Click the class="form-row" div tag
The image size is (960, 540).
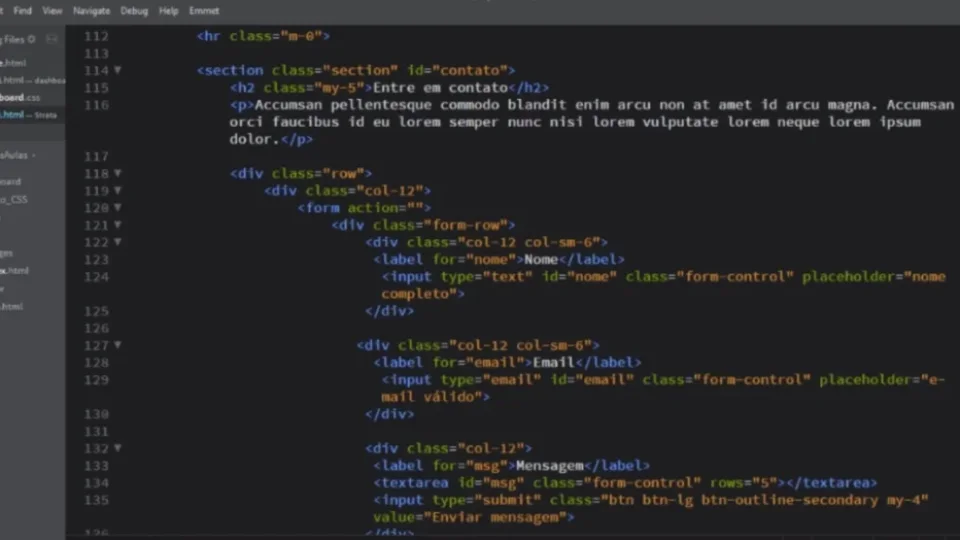423,225
